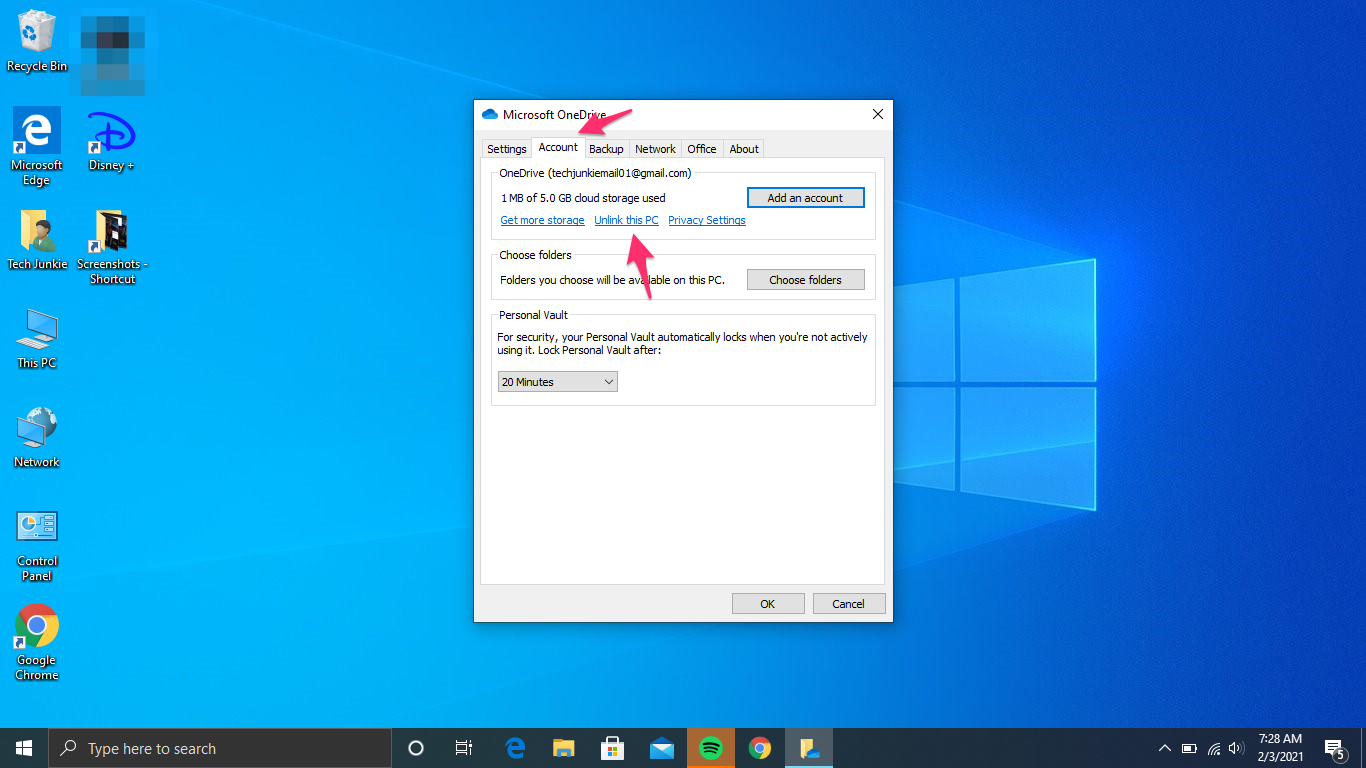
Task: Open the Office tab
Action: coord(702,149)
